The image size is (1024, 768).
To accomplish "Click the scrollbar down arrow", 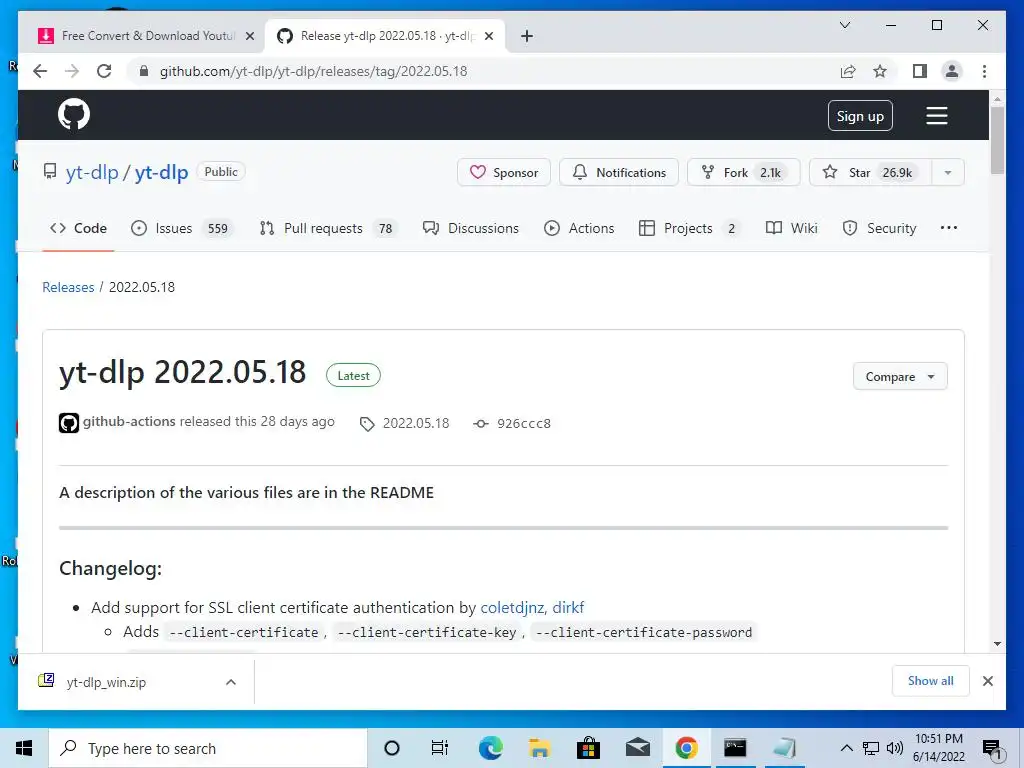I will [x=997, y=644].
